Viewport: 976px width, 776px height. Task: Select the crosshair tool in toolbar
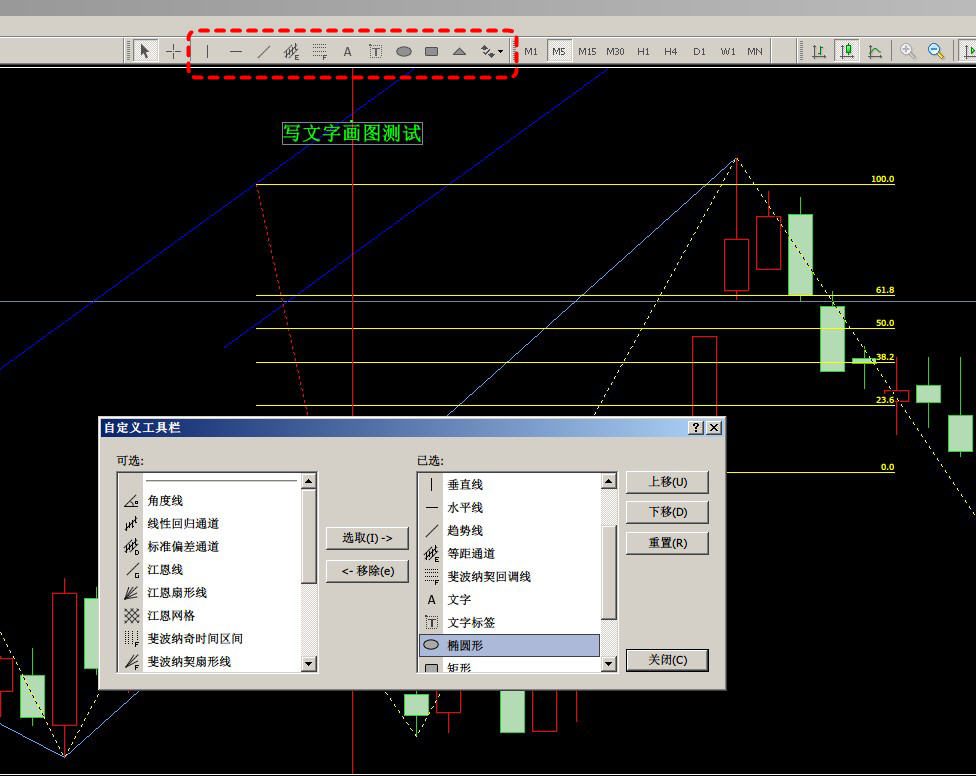tap(173, 52)
